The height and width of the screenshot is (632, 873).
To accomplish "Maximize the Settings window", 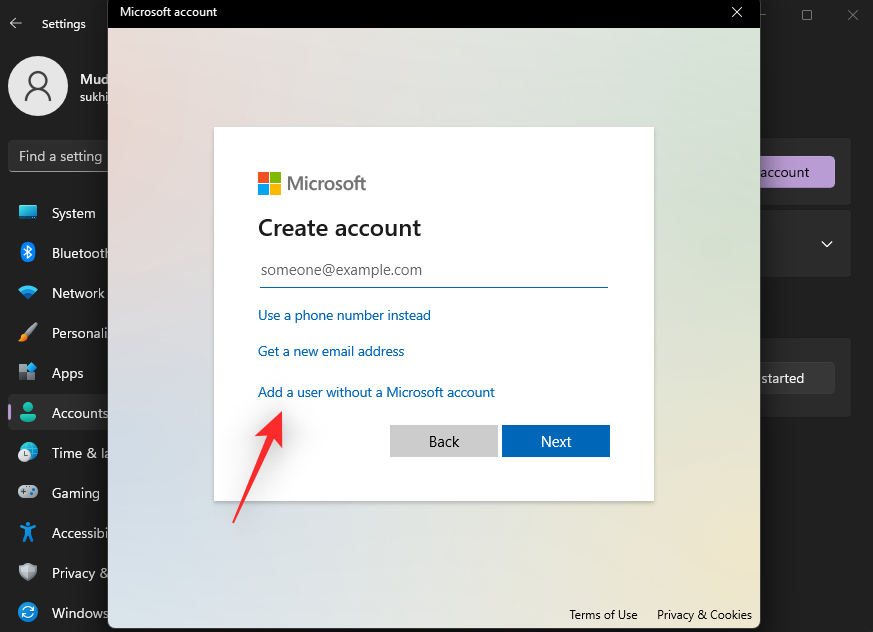I will tap(807, 15).
